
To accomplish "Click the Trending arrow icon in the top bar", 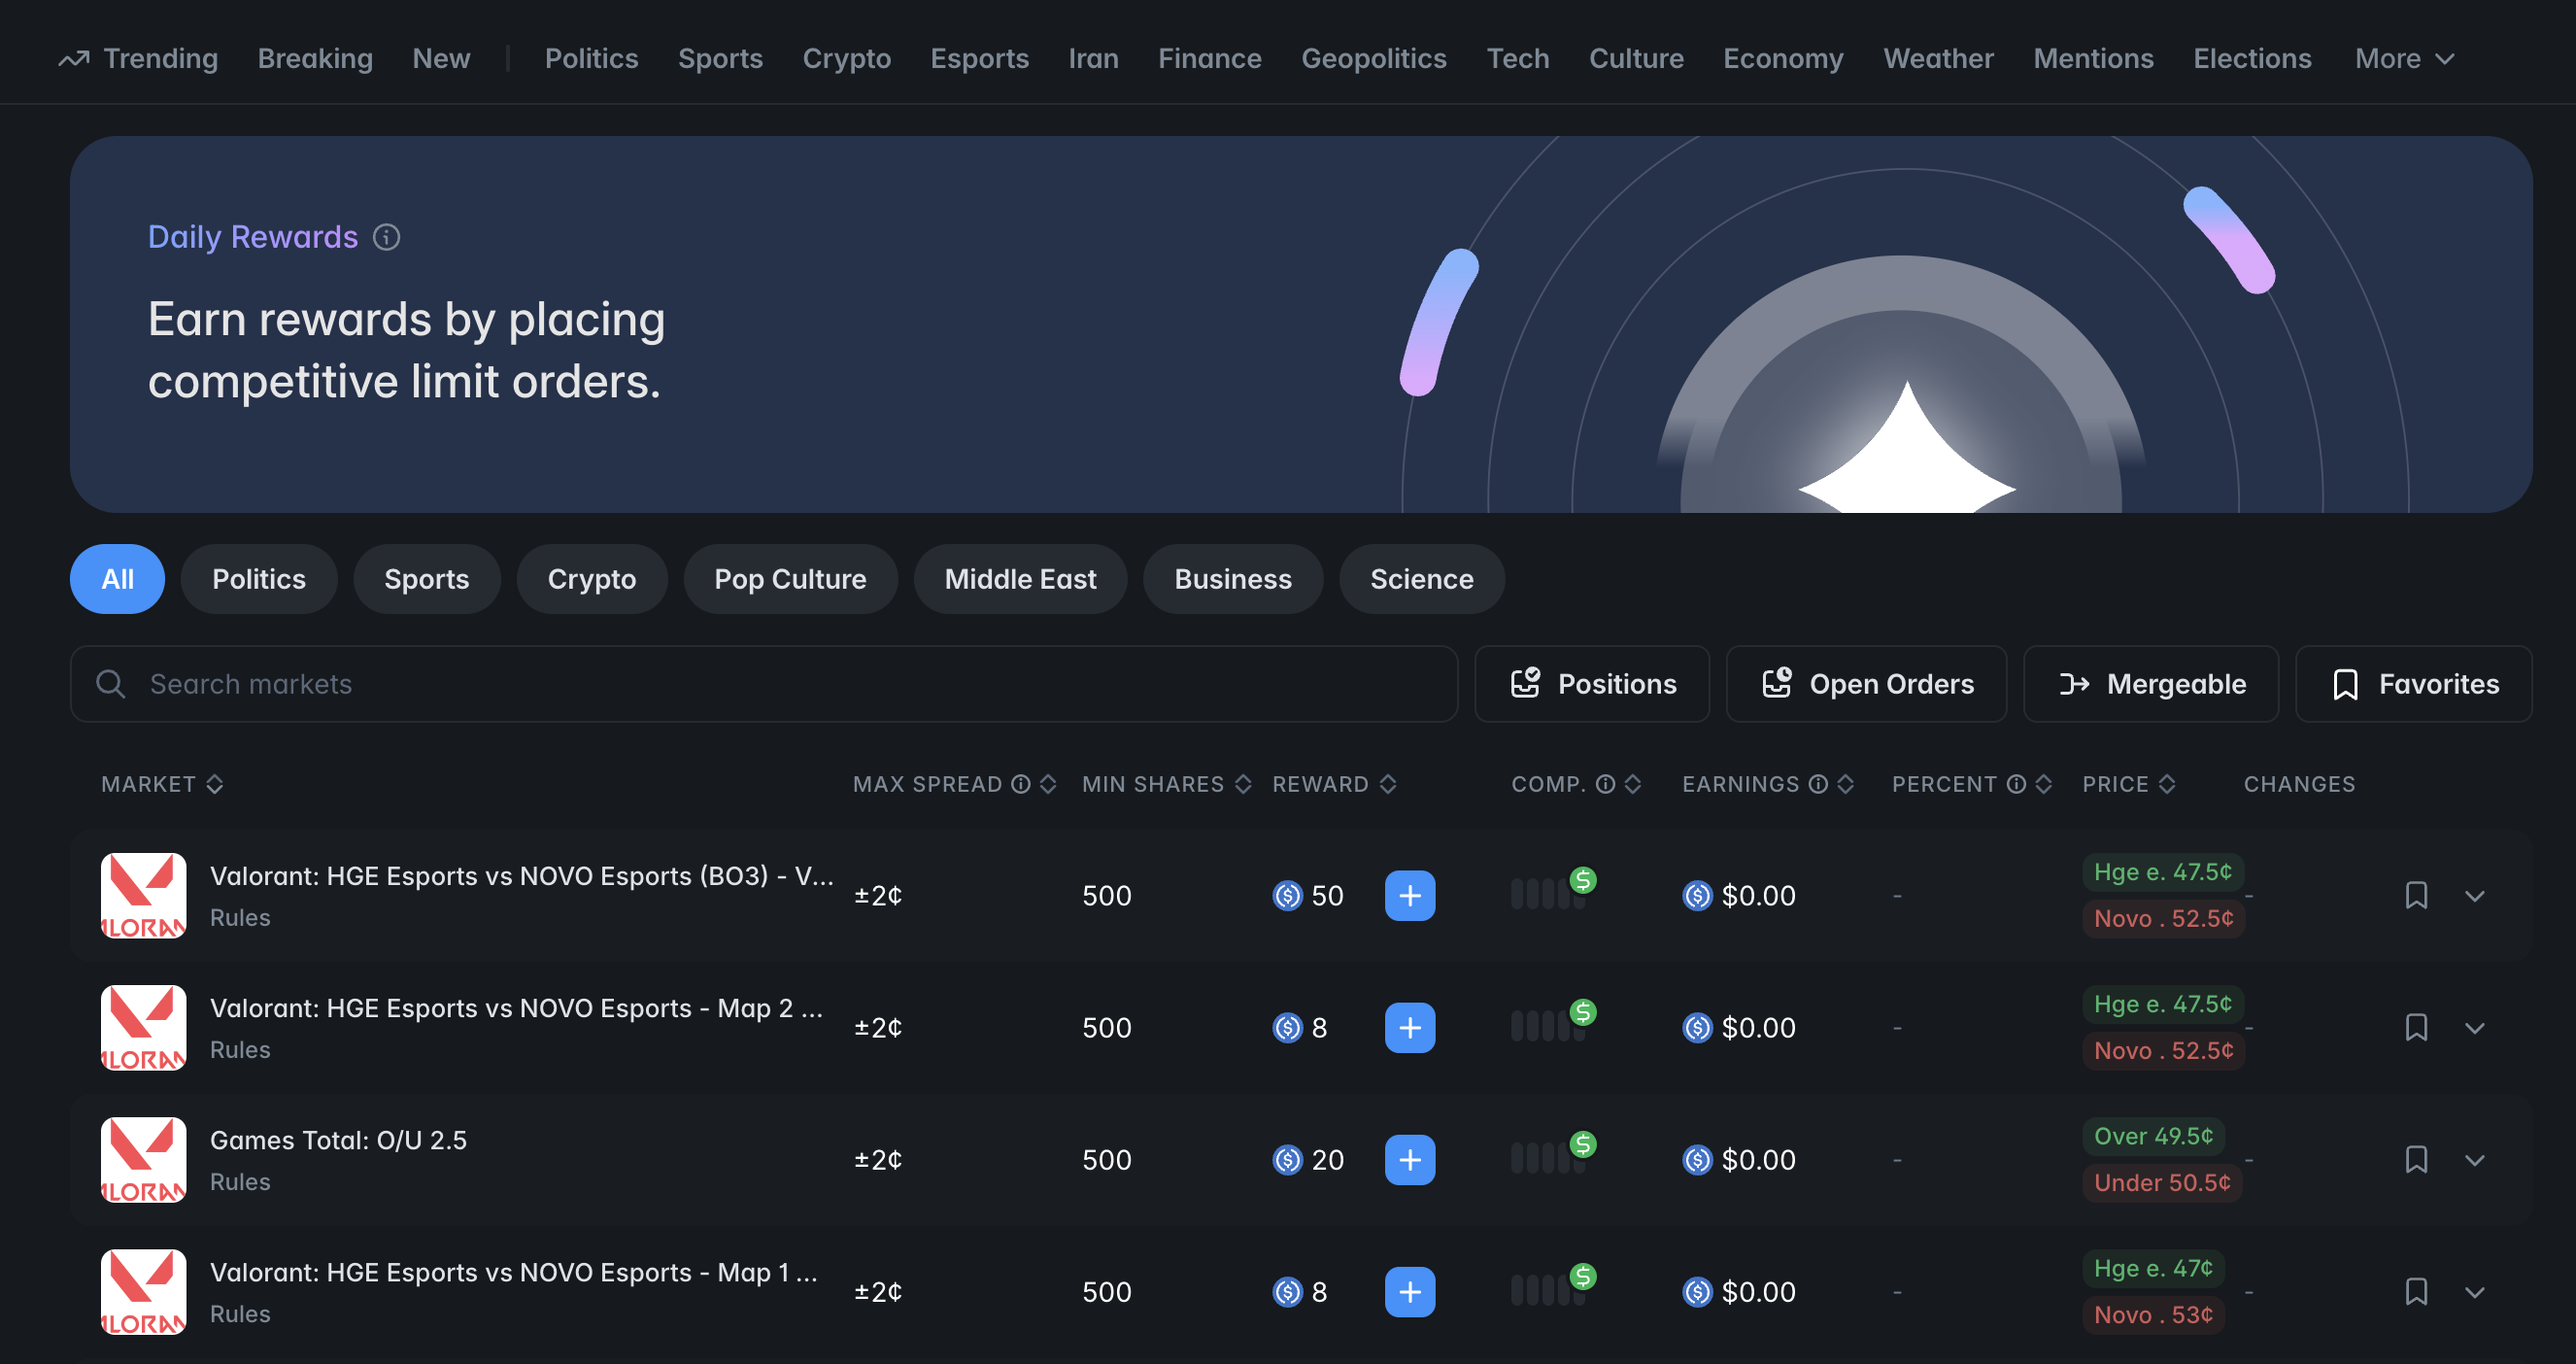I will point(74,59).
